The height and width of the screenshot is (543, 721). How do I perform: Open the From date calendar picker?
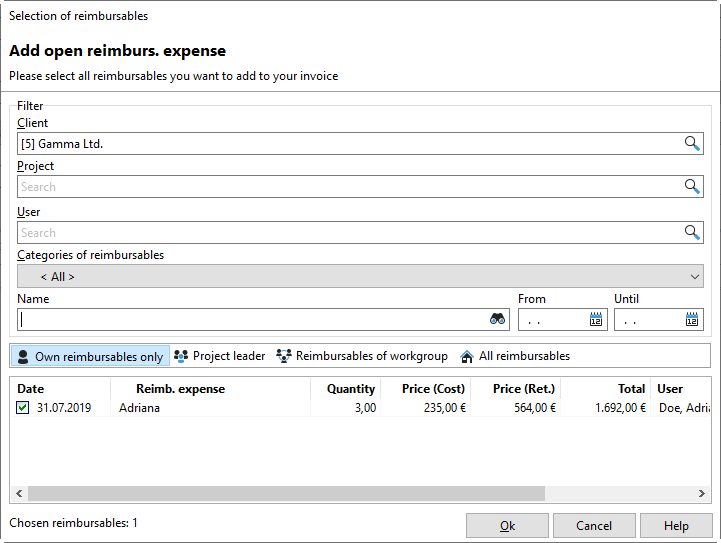click(597, 320)
